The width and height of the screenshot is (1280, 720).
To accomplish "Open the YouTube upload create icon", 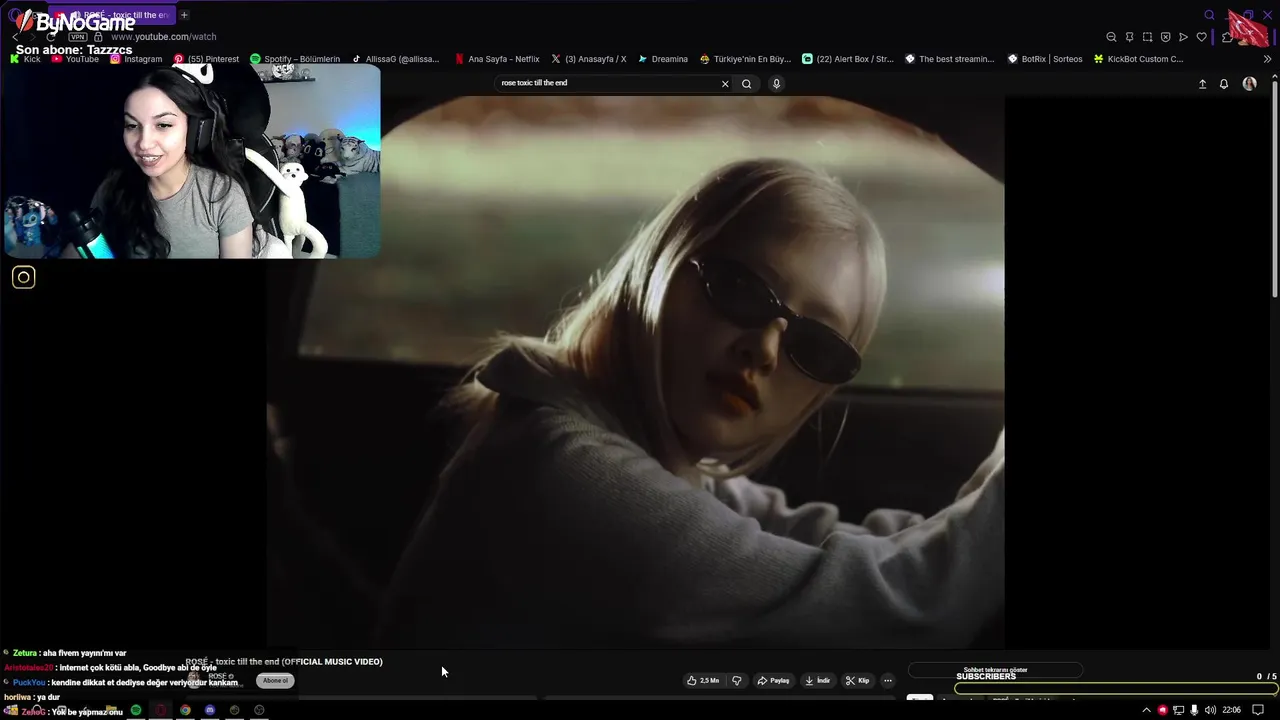I will pyautogui.click(x=1202, y=84).
